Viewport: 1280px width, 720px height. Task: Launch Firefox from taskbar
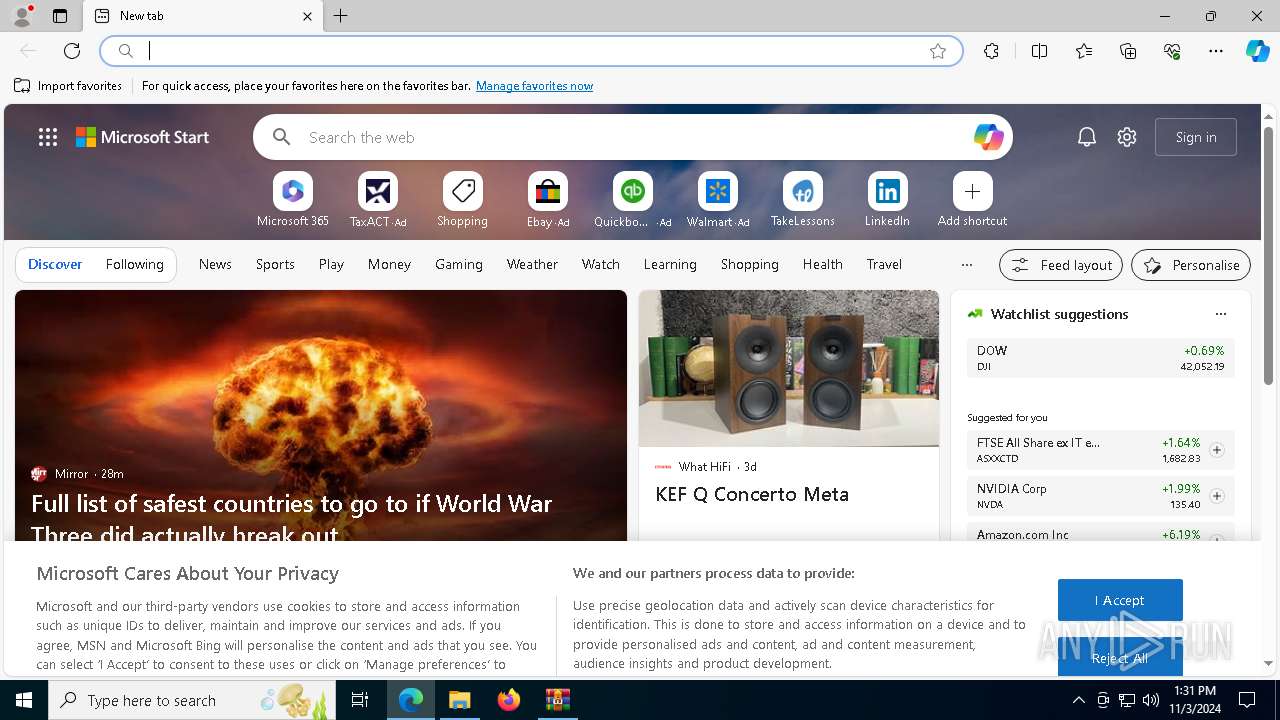[x=509, y=700]
